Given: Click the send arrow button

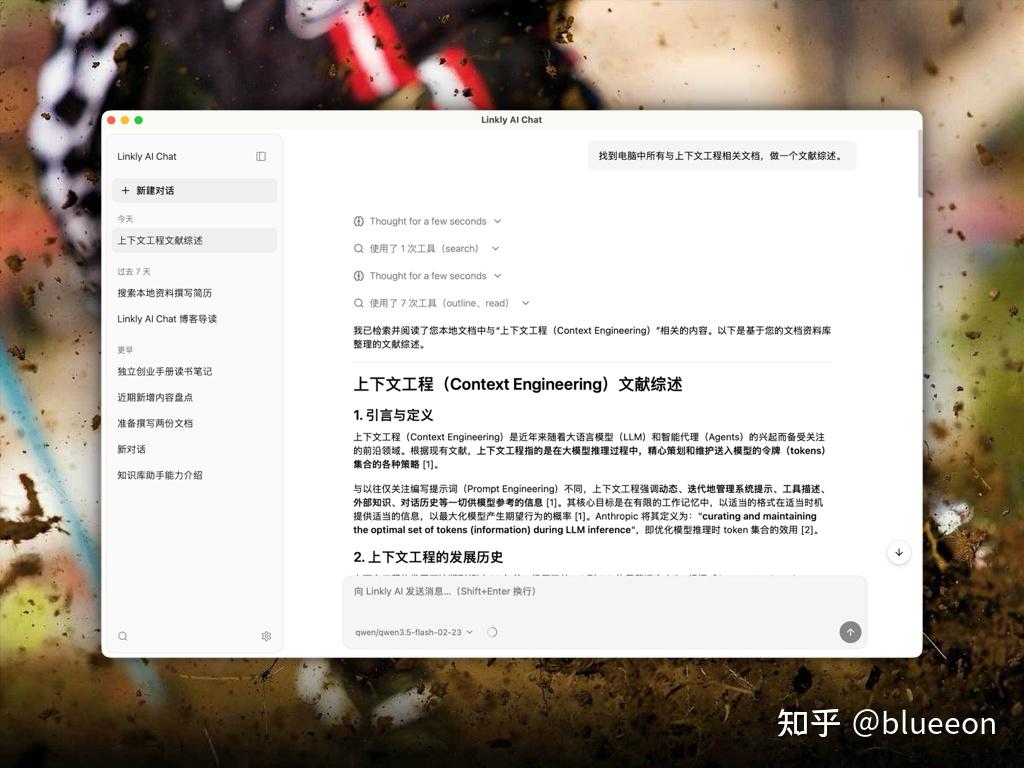Looking at the screenshot, I should 850,632.
